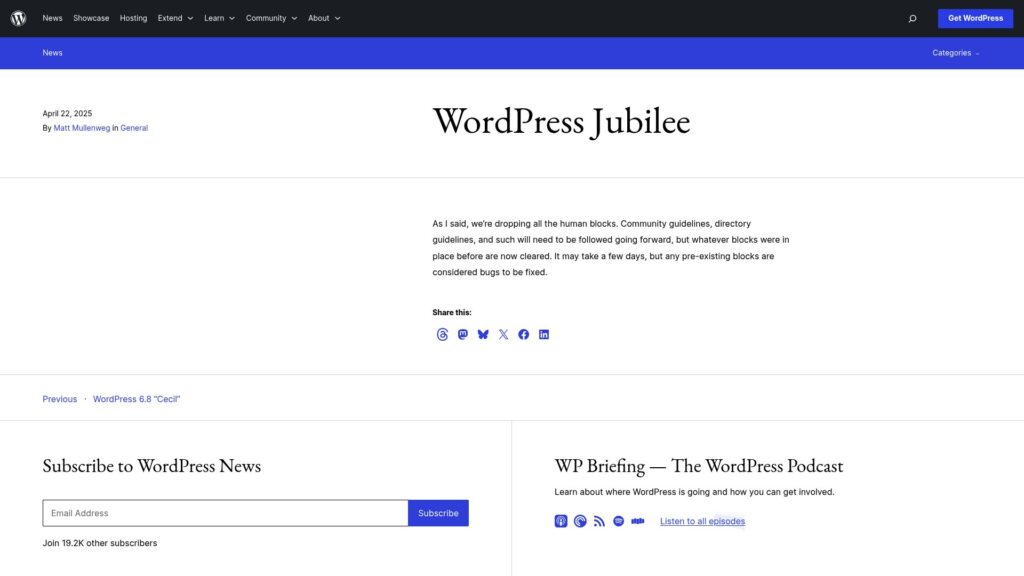Expand the Community menu
1024x576 pixels.
tap(271, 18)
